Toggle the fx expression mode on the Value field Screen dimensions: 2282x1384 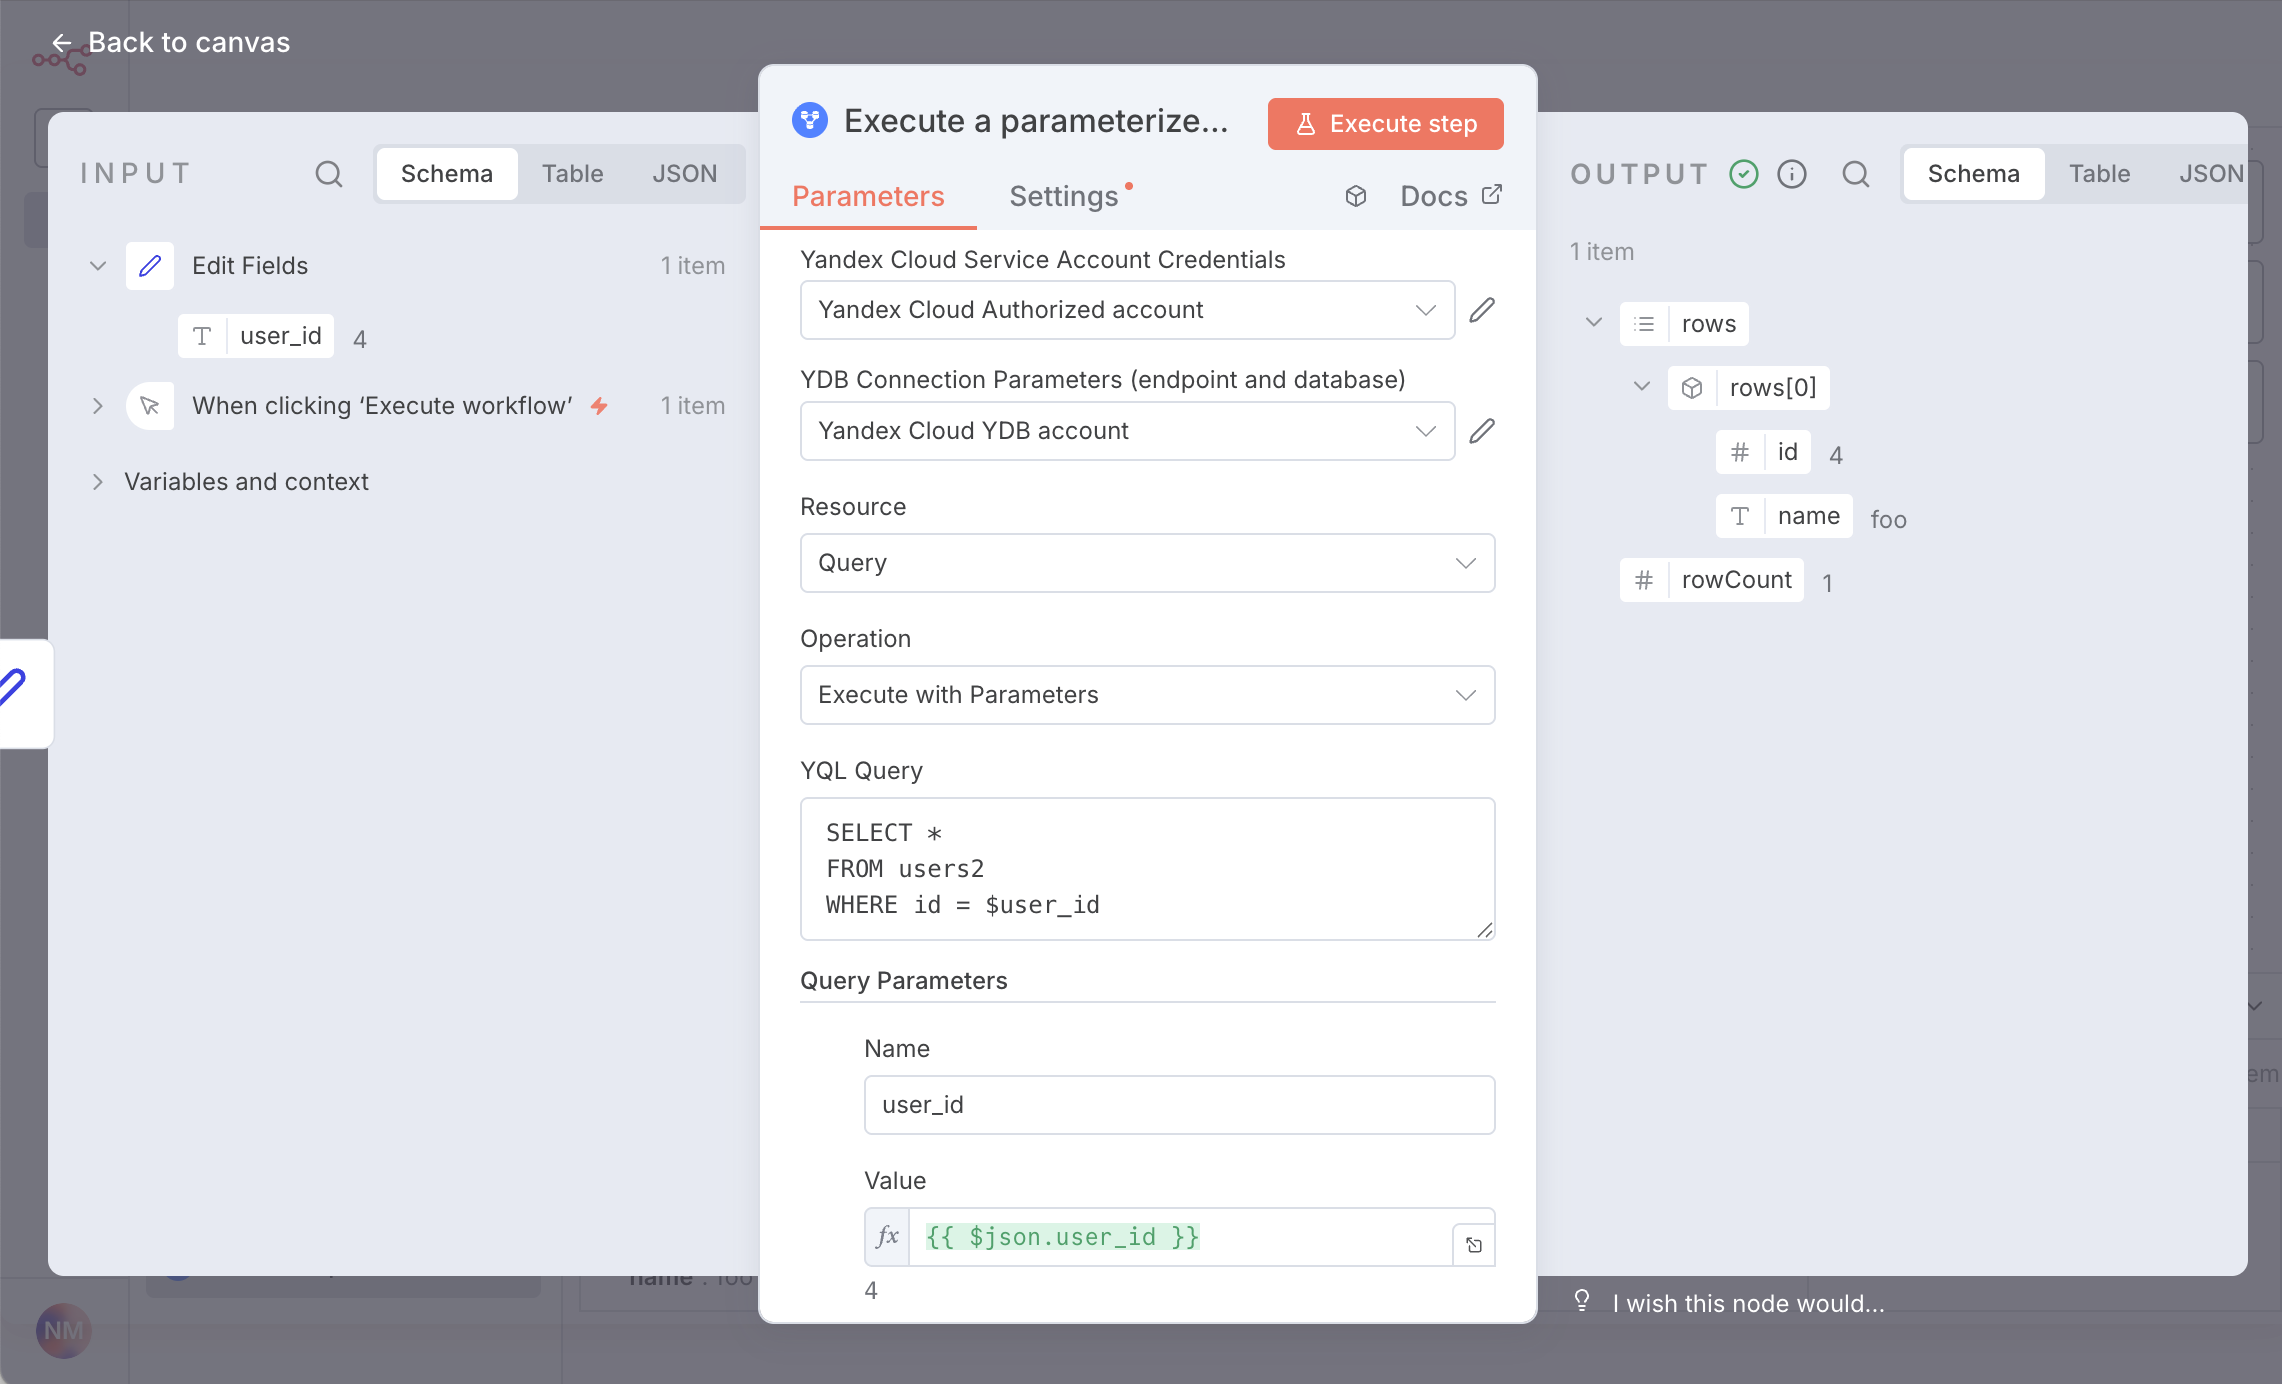pos(886,1236)
